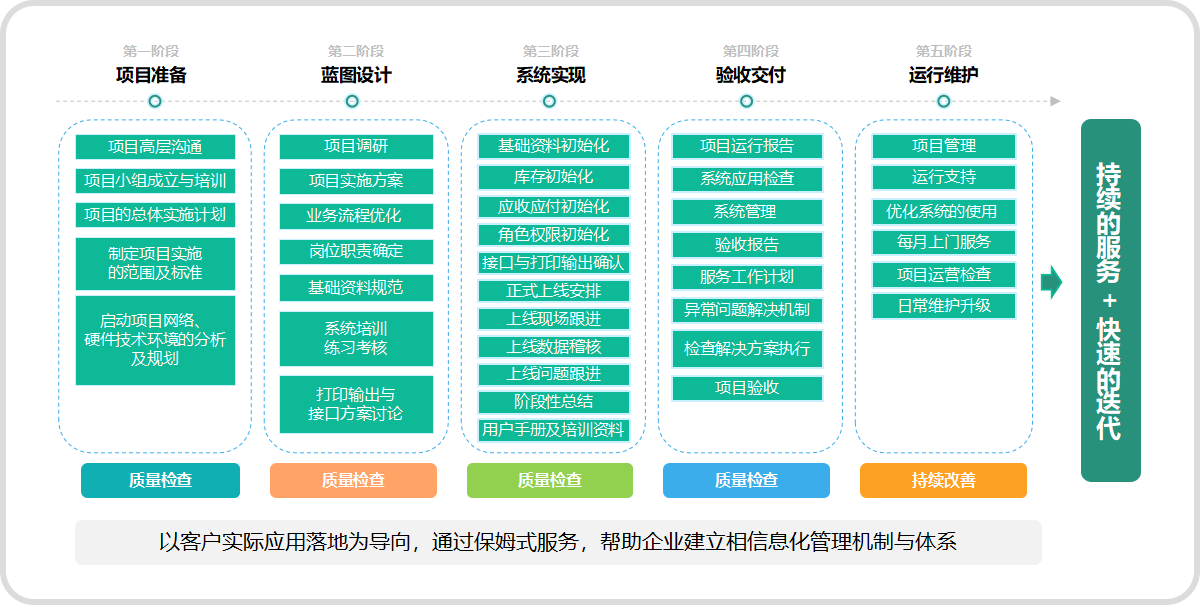Click the 日常维护升级 box

(944, 306)
